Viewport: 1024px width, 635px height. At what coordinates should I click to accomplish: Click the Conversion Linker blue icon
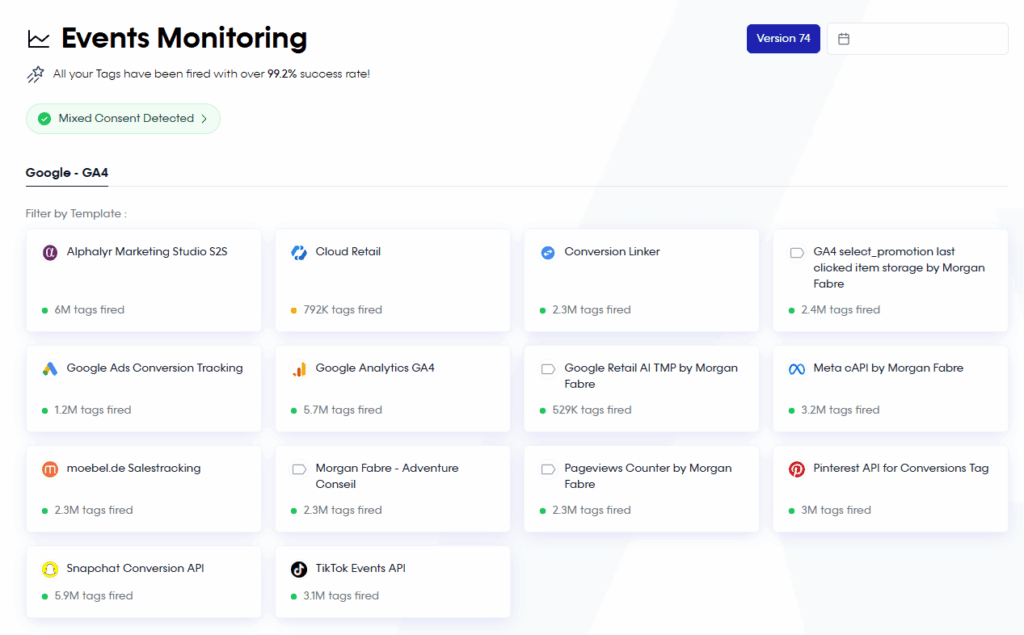tap(548, 252)
